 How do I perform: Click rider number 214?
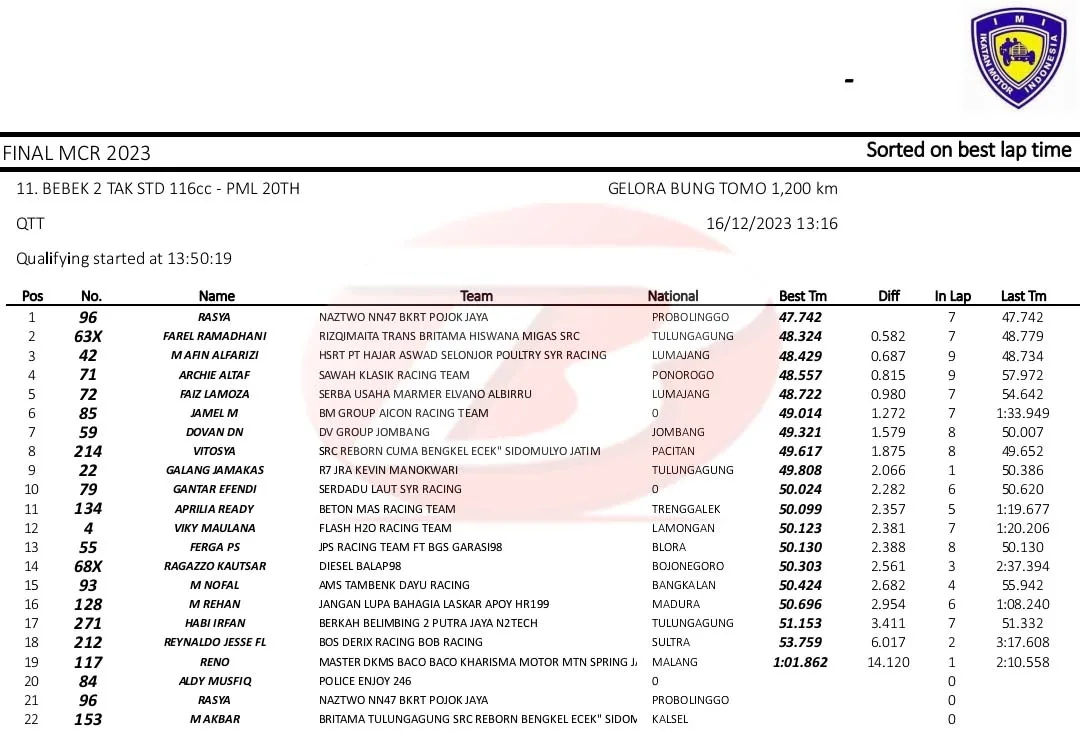click(88, 451)
